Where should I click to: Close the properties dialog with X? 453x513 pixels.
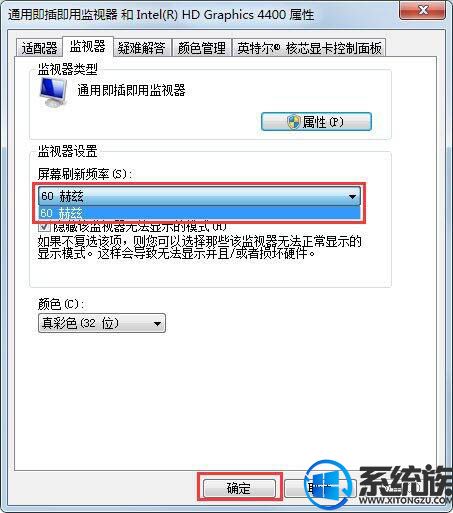click(422, 10)
